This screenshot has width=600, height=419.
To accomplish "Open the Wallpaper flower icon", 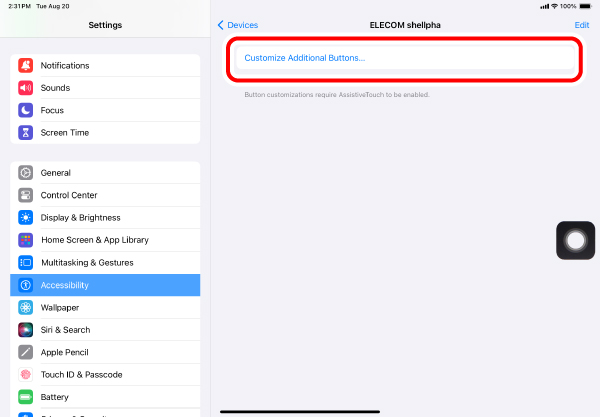I will pyautogui.click(x=26, y=307).
